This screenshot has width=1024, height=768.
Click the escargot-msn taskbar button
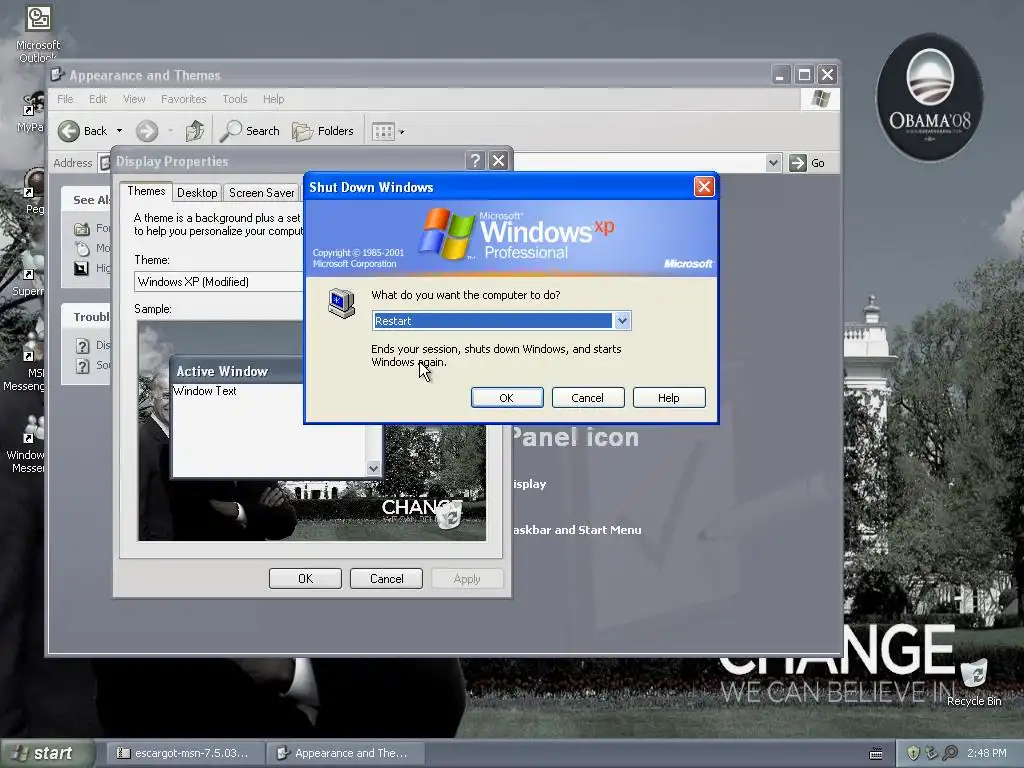185,753
